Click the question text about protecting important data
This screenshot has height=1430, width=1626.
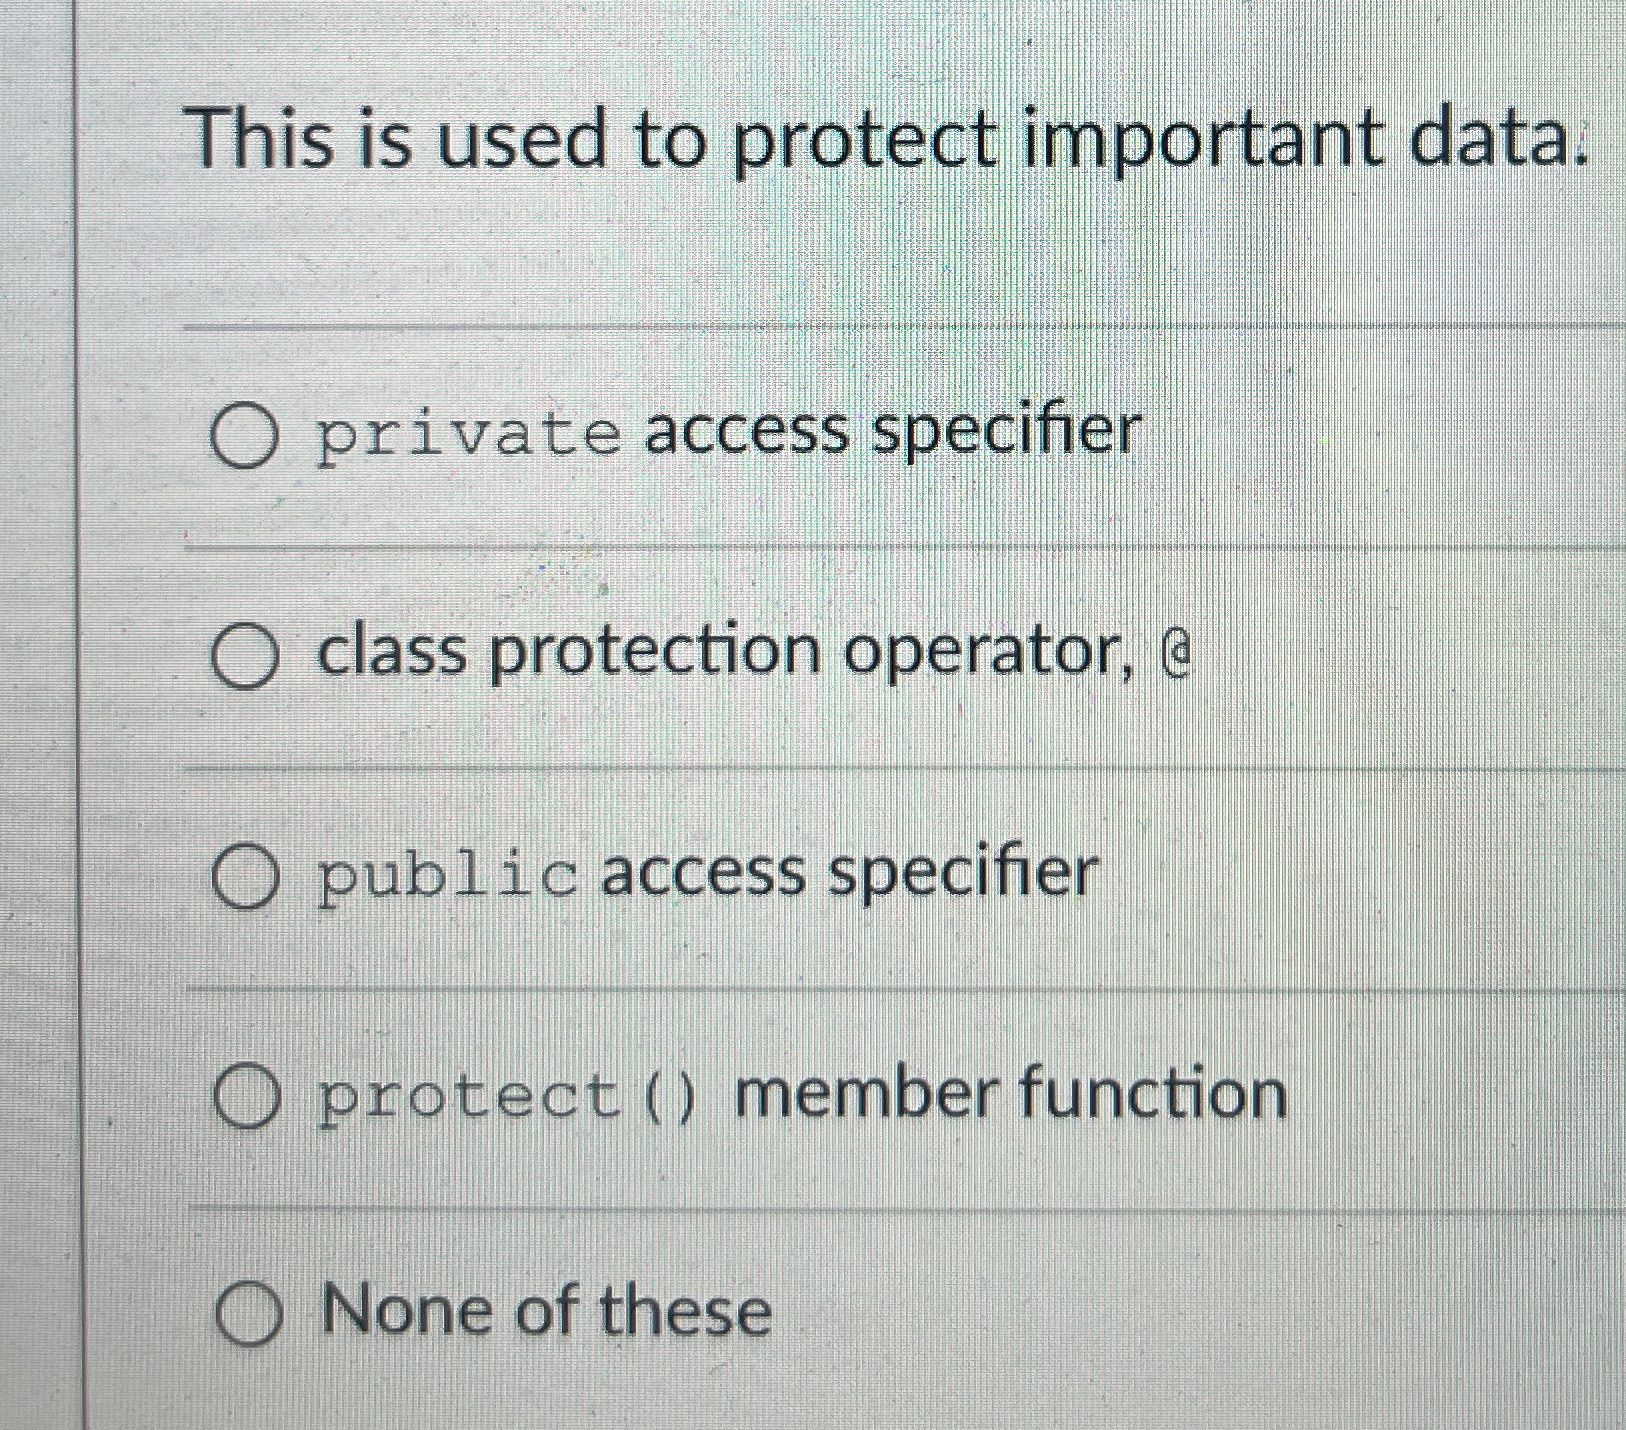pos(890,140)
